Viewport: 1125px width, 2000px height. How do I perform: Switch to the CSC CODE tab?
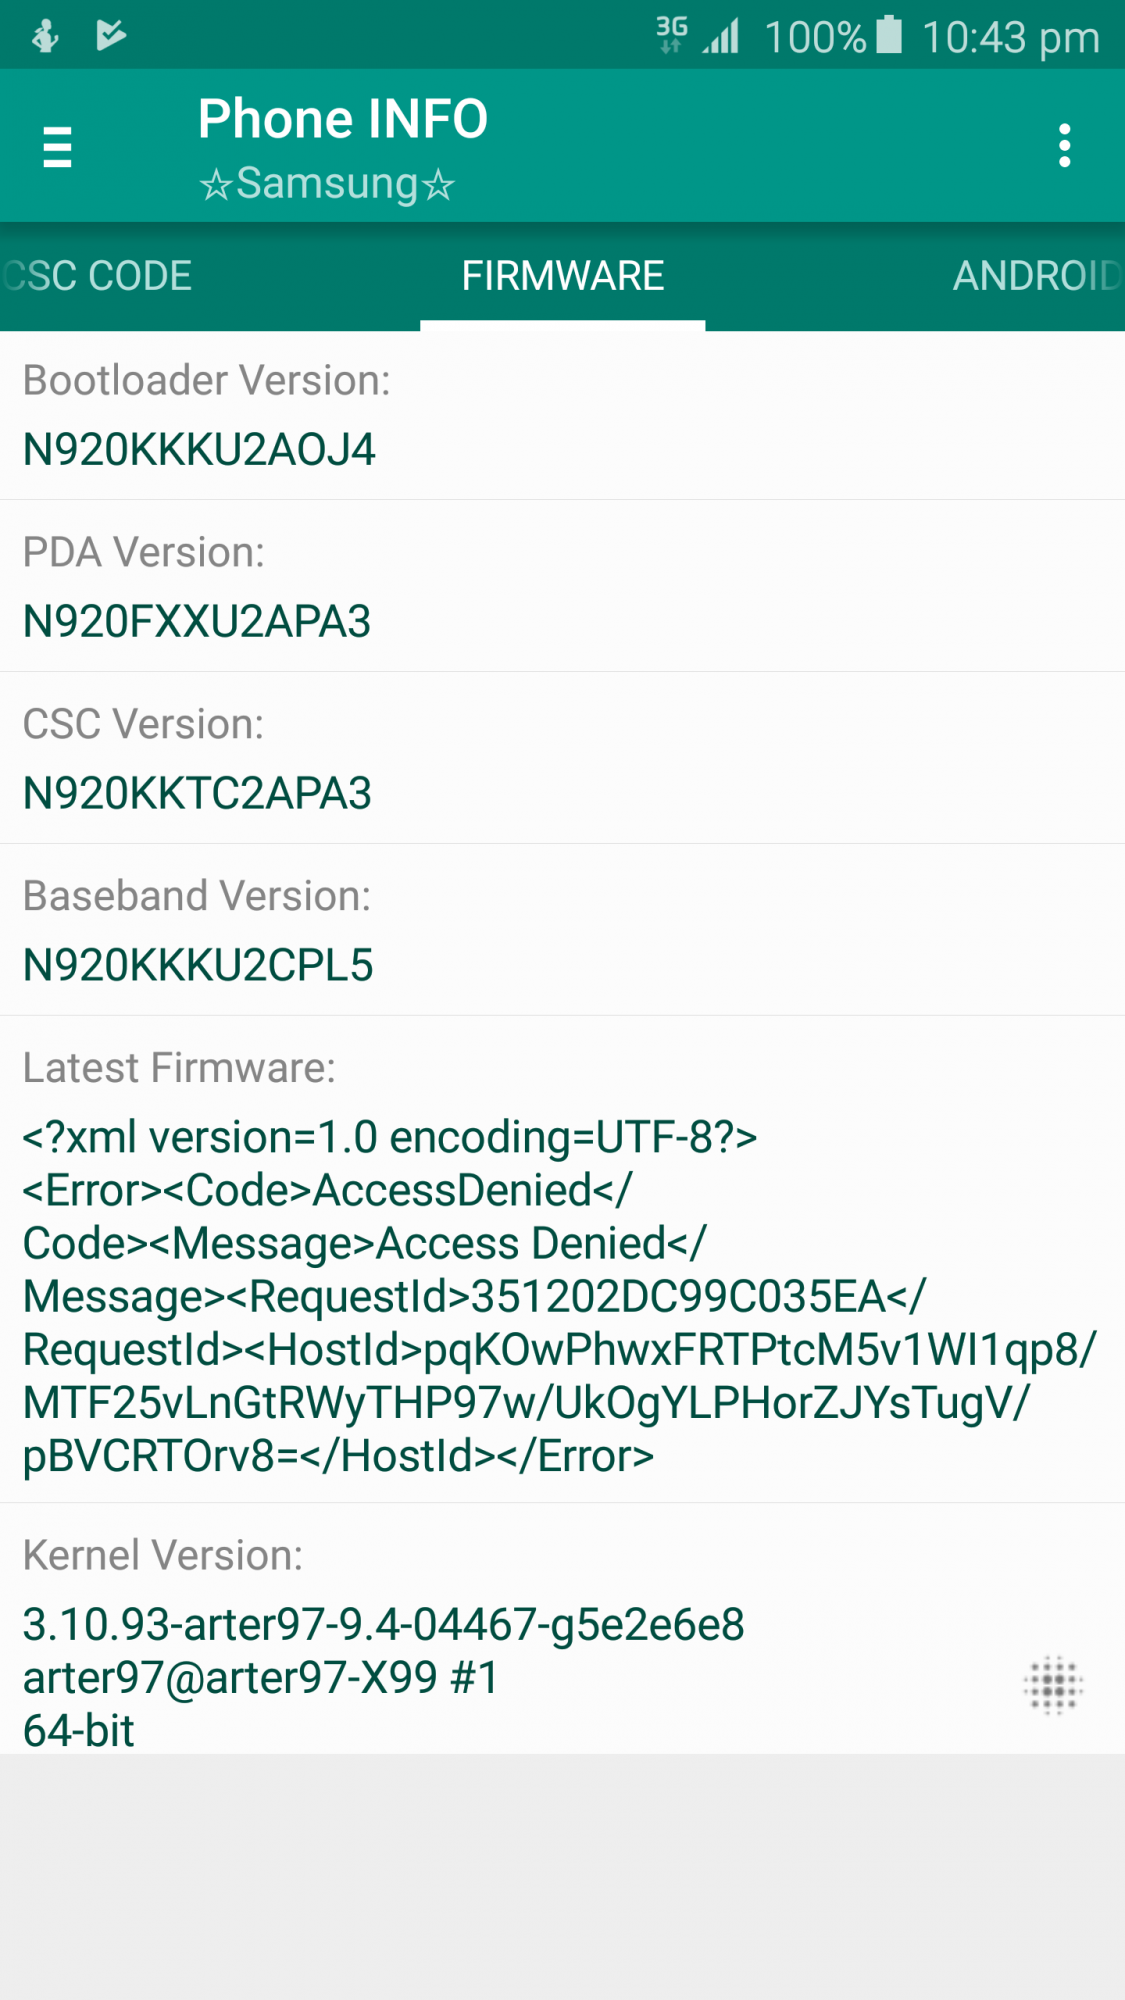click(97, 276)
